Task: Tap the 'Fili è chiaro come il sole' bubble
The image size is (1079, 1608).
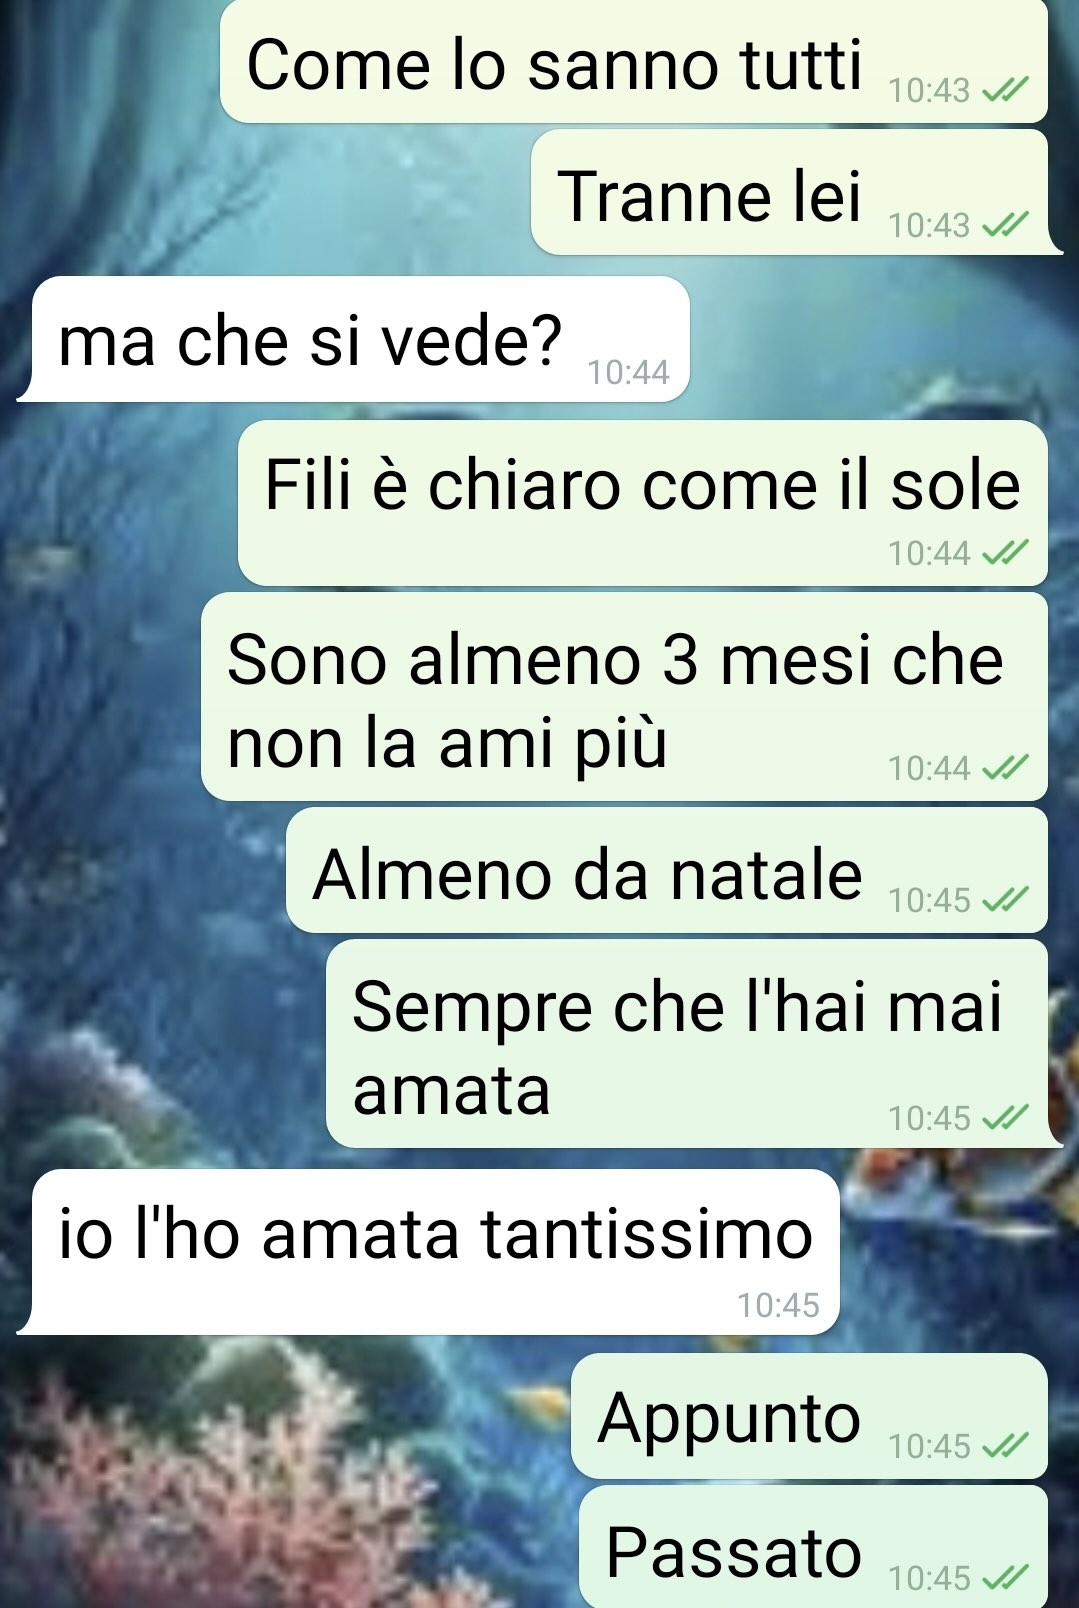Action: click(643, 503)
